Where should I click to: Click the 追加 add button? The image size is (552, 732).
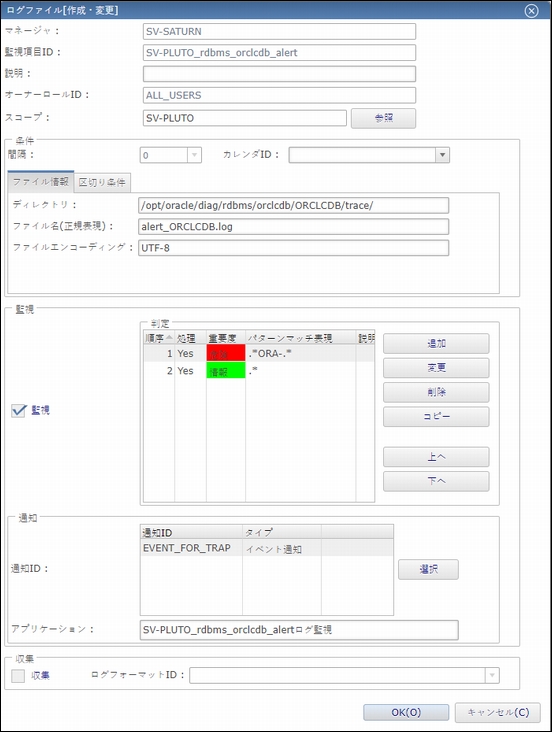tap(436, 344)
